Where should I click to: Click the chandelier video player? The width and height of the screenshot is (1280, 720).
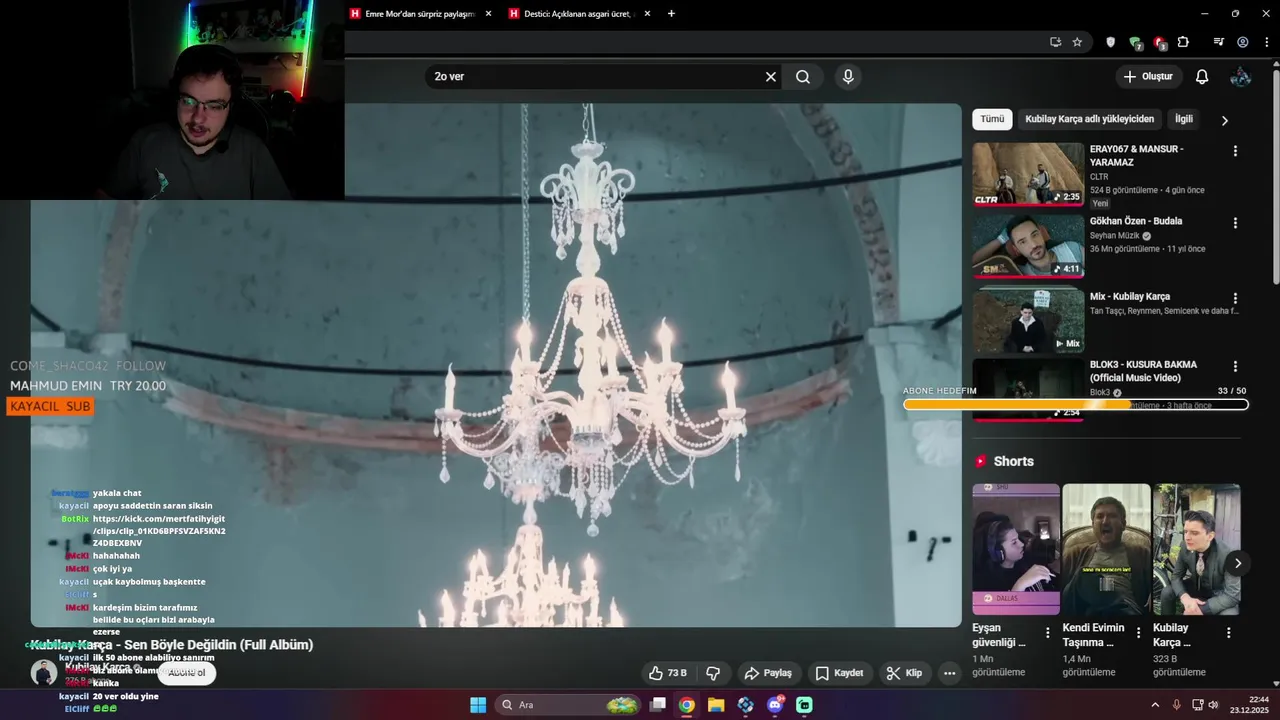(x=495, y=365)
